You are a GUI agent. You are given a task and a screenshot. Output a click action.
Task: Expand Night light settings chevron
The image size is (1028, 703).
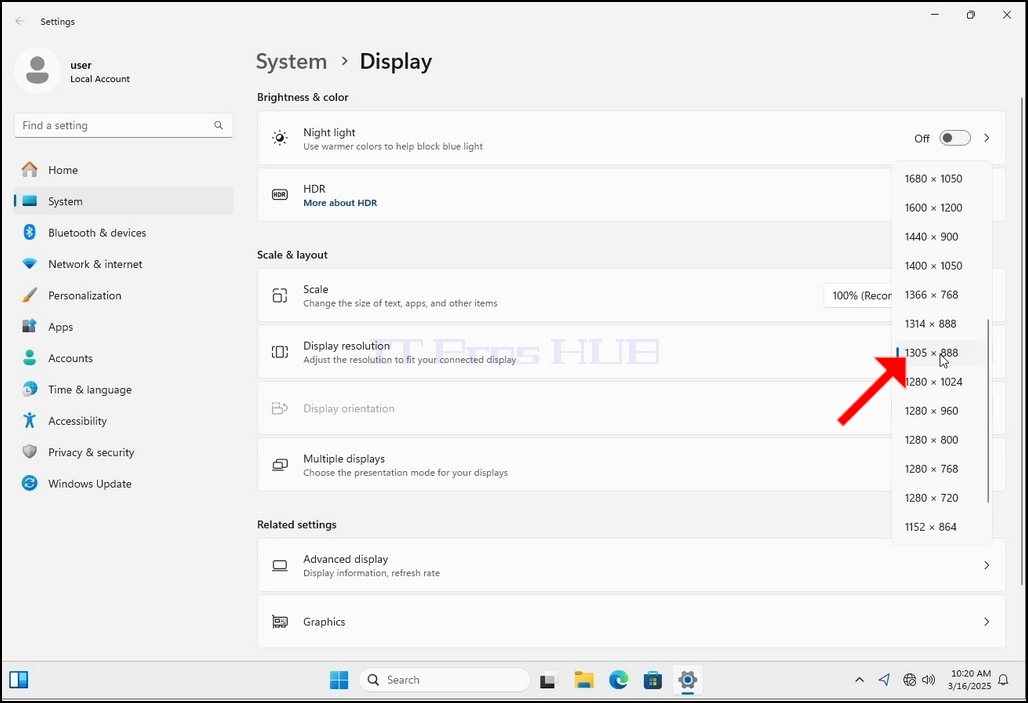[x=987, y=138]
